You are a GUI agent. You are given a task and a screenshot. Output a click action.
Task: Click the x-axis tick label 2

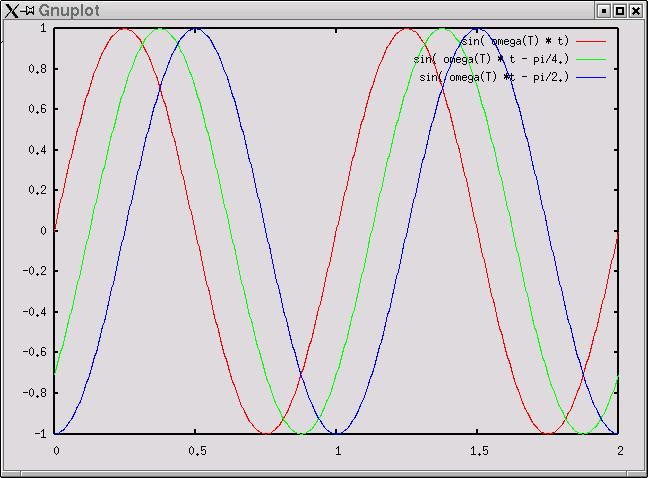point(620,451)
